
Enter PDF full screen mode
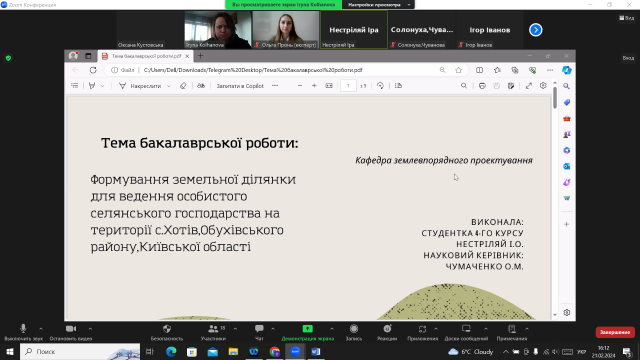[x=529, y=86]
